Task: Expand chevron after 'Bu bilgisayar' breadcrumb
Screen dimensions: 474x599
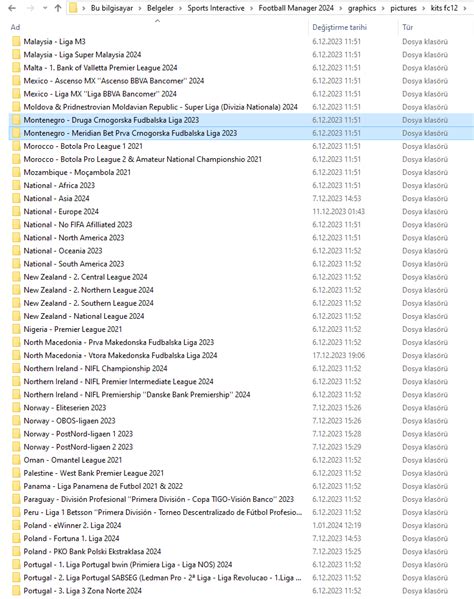Action: [140, 8]
